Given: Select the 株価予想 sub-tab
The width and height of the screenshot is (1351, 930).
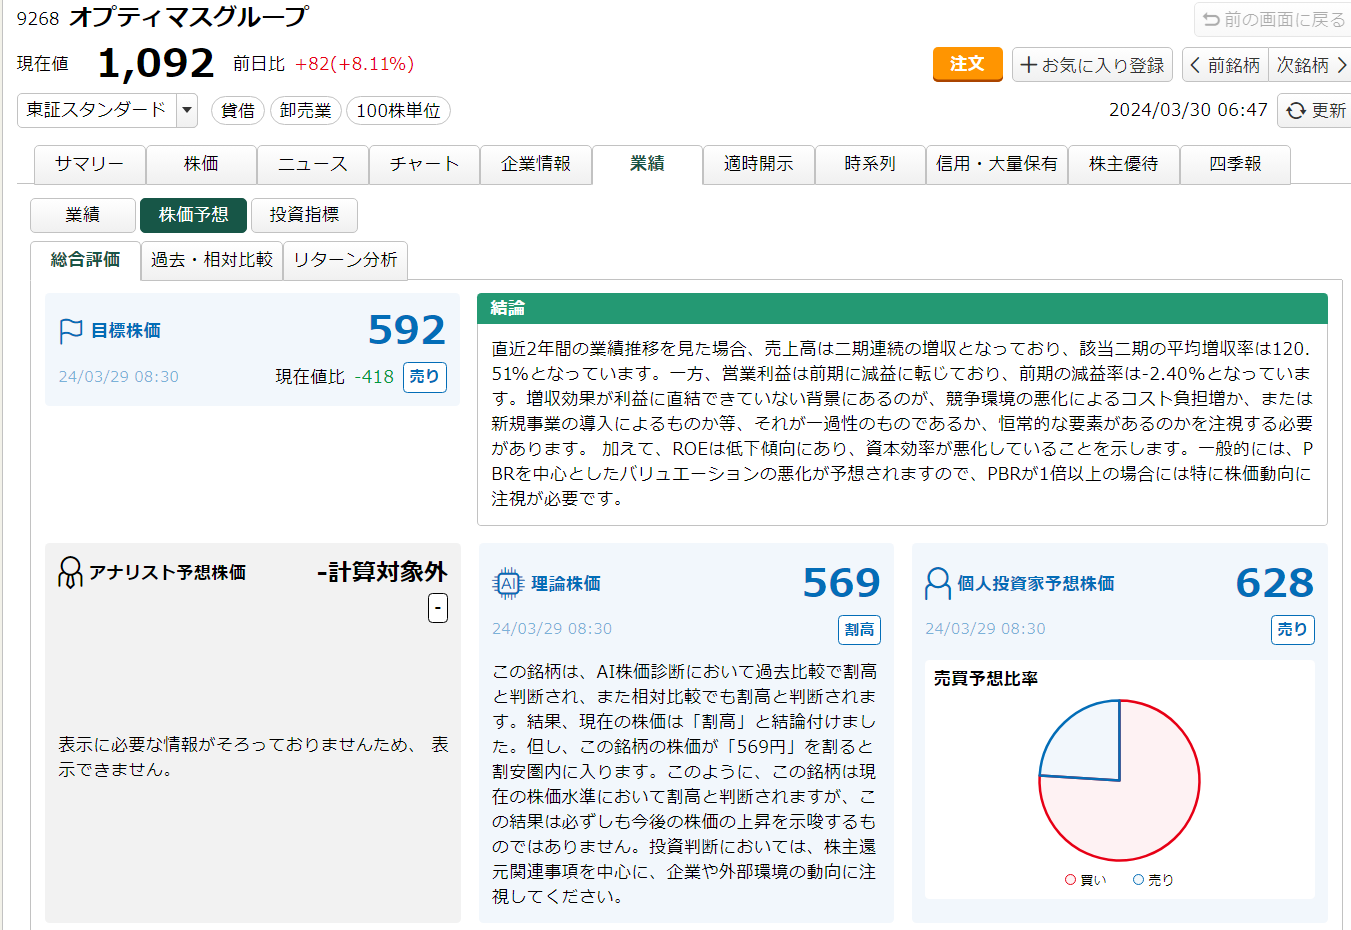Looking at the screenshot, I should point(193,215).
